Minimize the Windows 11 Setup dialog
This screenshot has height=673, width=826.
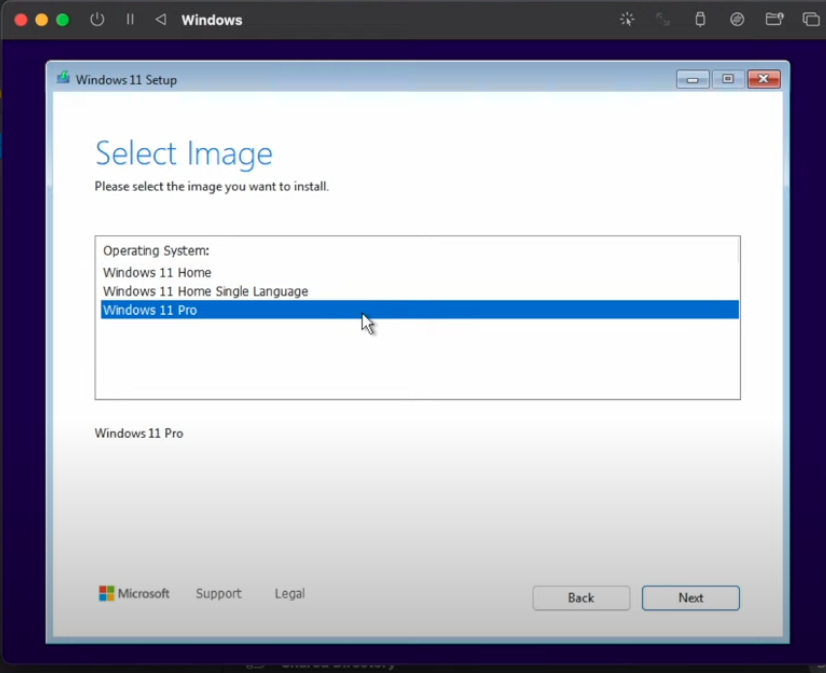(x=693, y=80)
